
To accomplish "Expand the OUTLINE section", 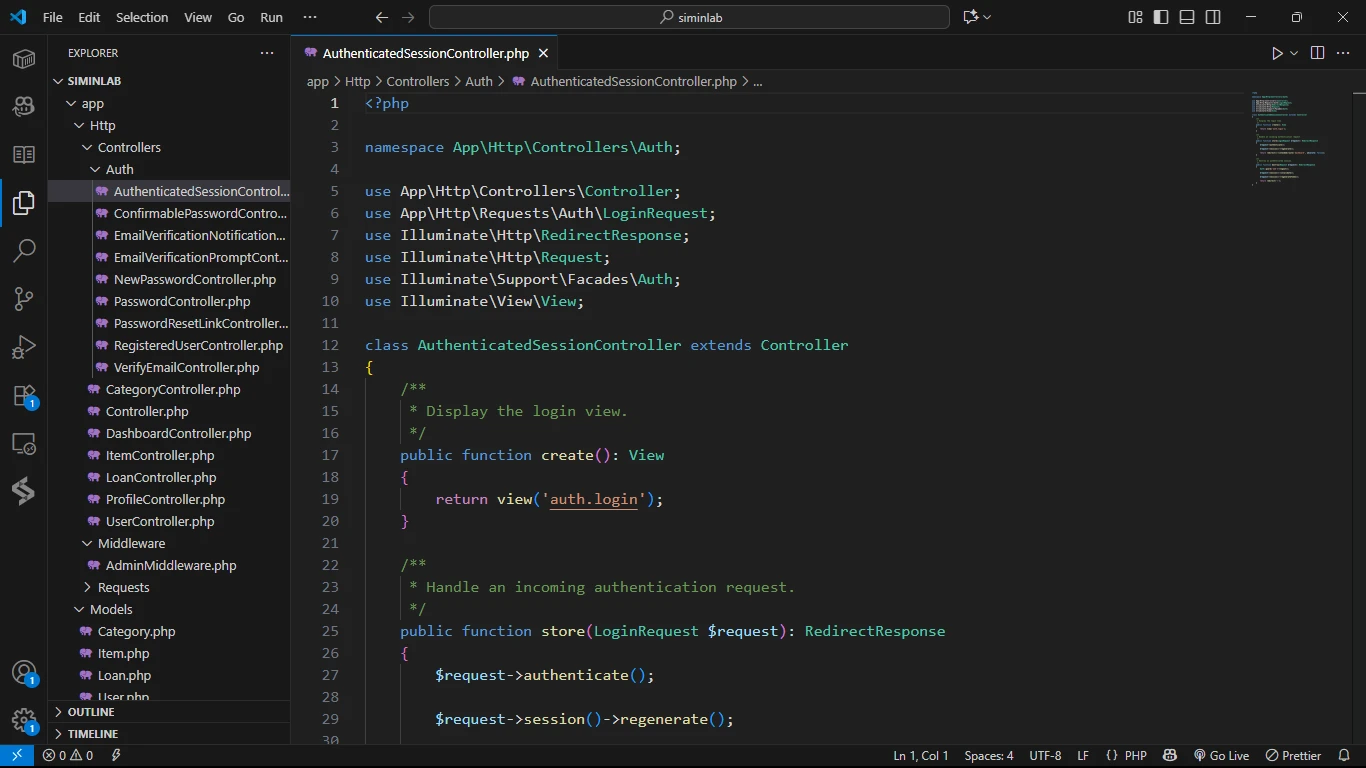I will [x=91, y=712].
